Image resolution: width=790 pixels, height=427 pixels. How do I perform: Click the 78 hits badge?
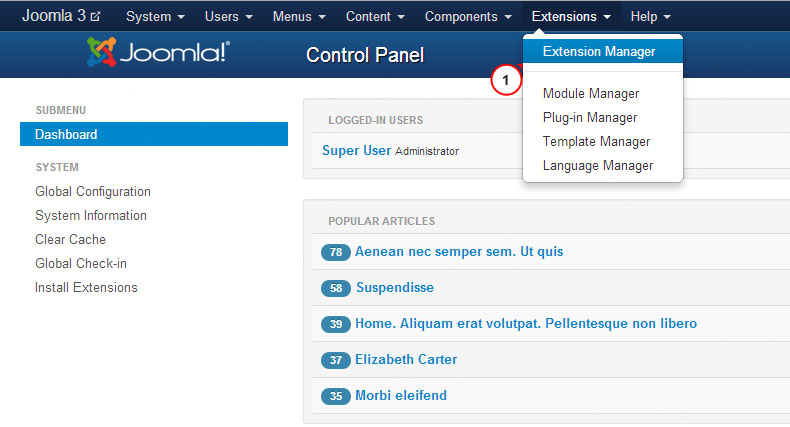335,252
